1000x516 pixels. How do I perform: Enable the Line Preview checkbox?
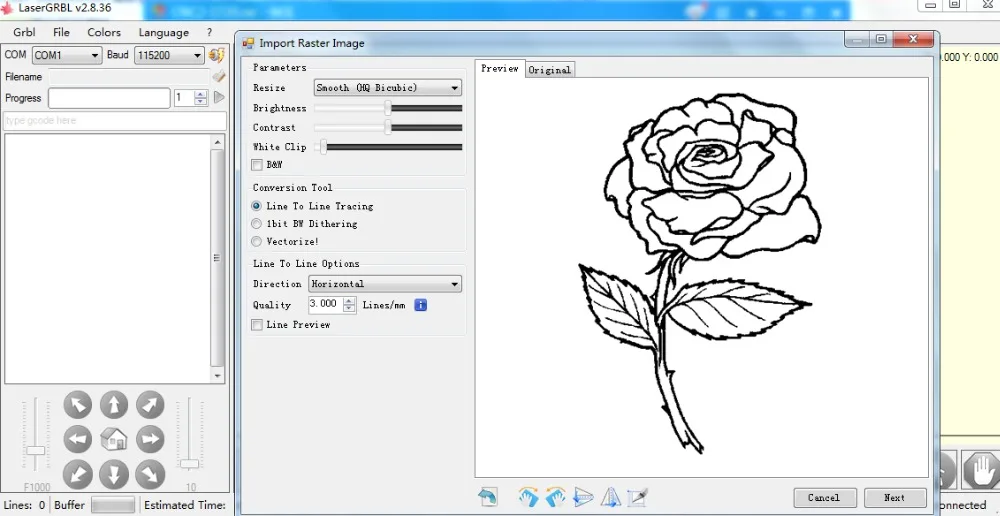[x=257, y=325]
